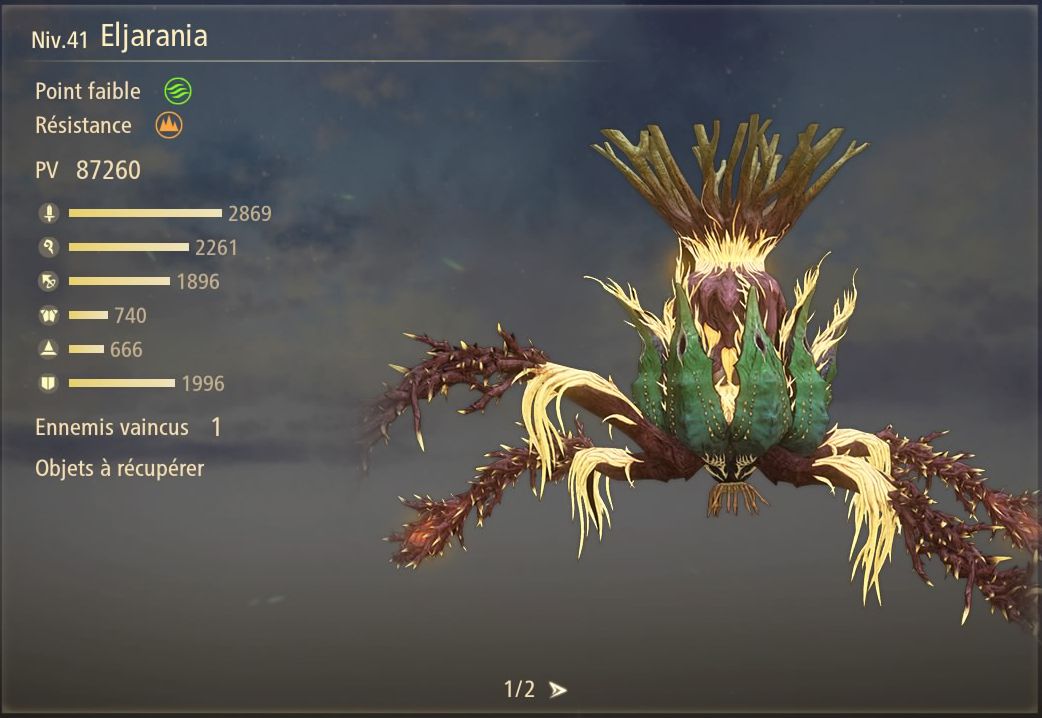The width and height of the screenshot is (1042, 718).
Task: Select the elemental defense icon beside 666
Action: point(49,349)
